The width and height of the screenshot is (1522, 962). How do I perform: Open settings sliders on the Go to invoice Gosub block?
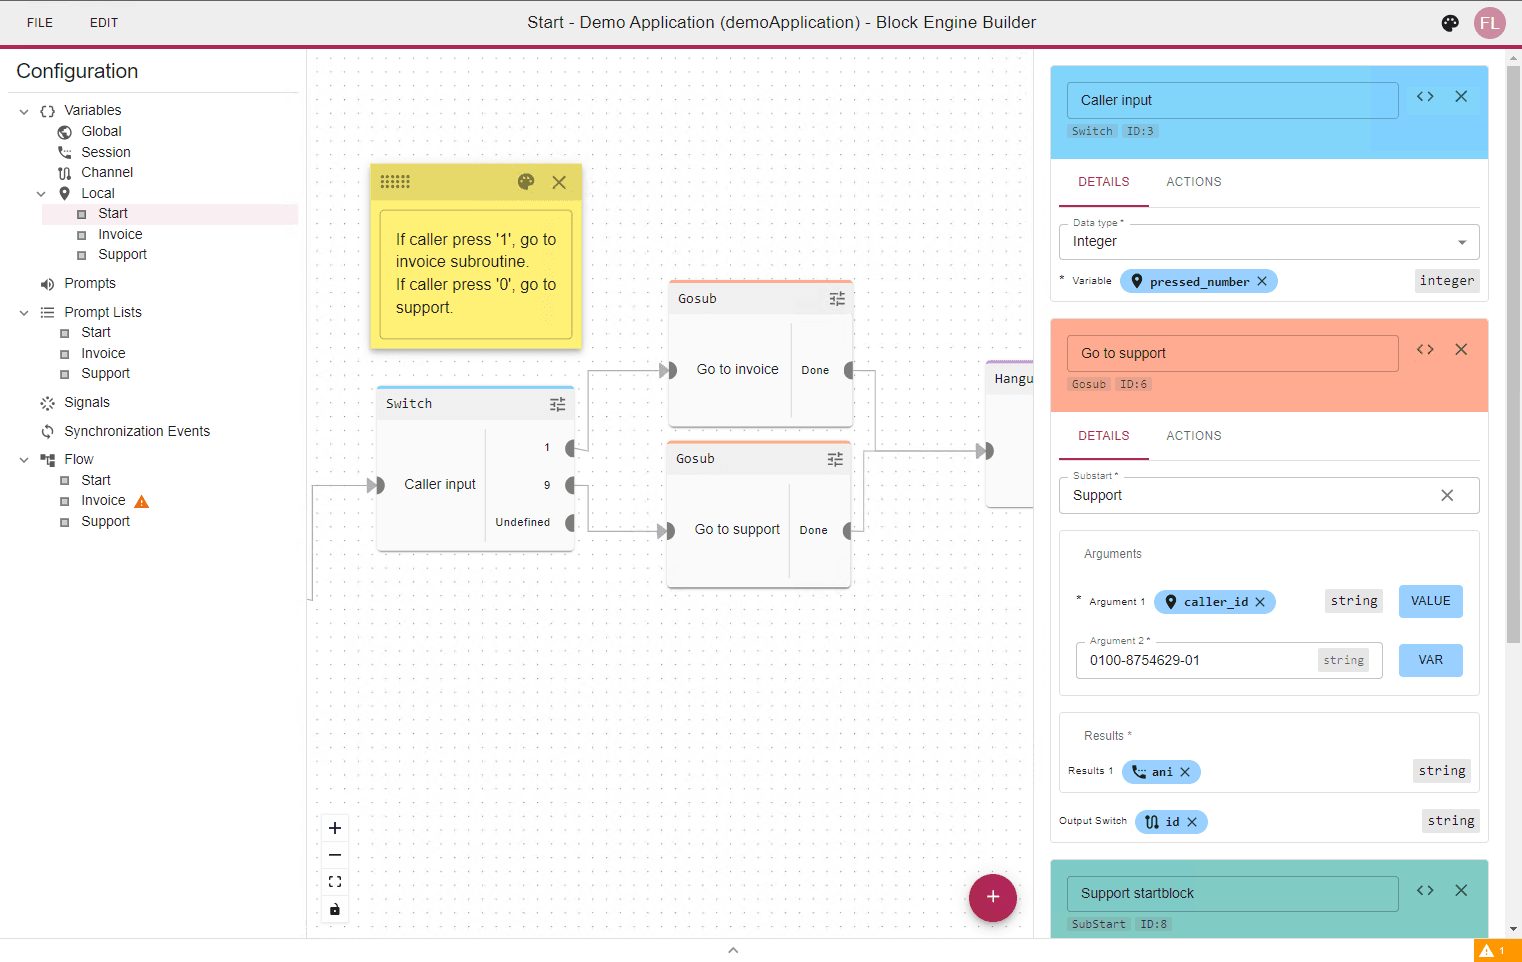pos(837,298)
